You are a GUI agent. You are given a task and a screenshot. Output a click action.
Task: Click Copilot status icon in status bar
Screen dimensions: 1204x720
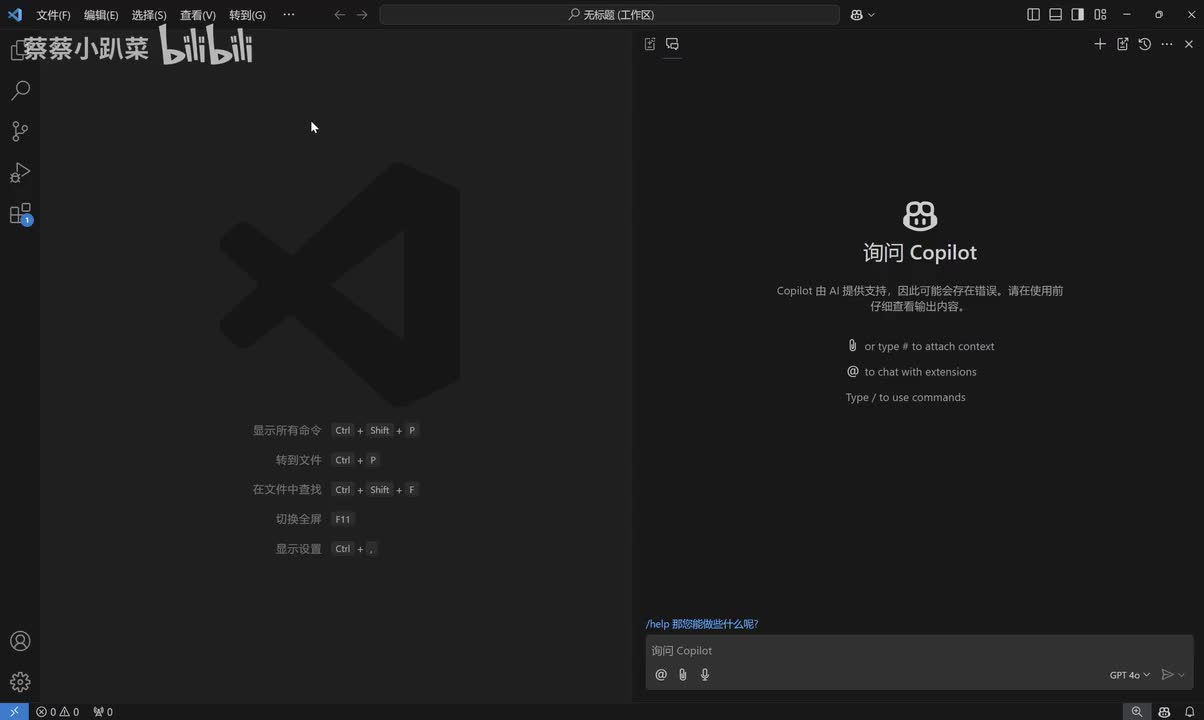pos(1164,712)
